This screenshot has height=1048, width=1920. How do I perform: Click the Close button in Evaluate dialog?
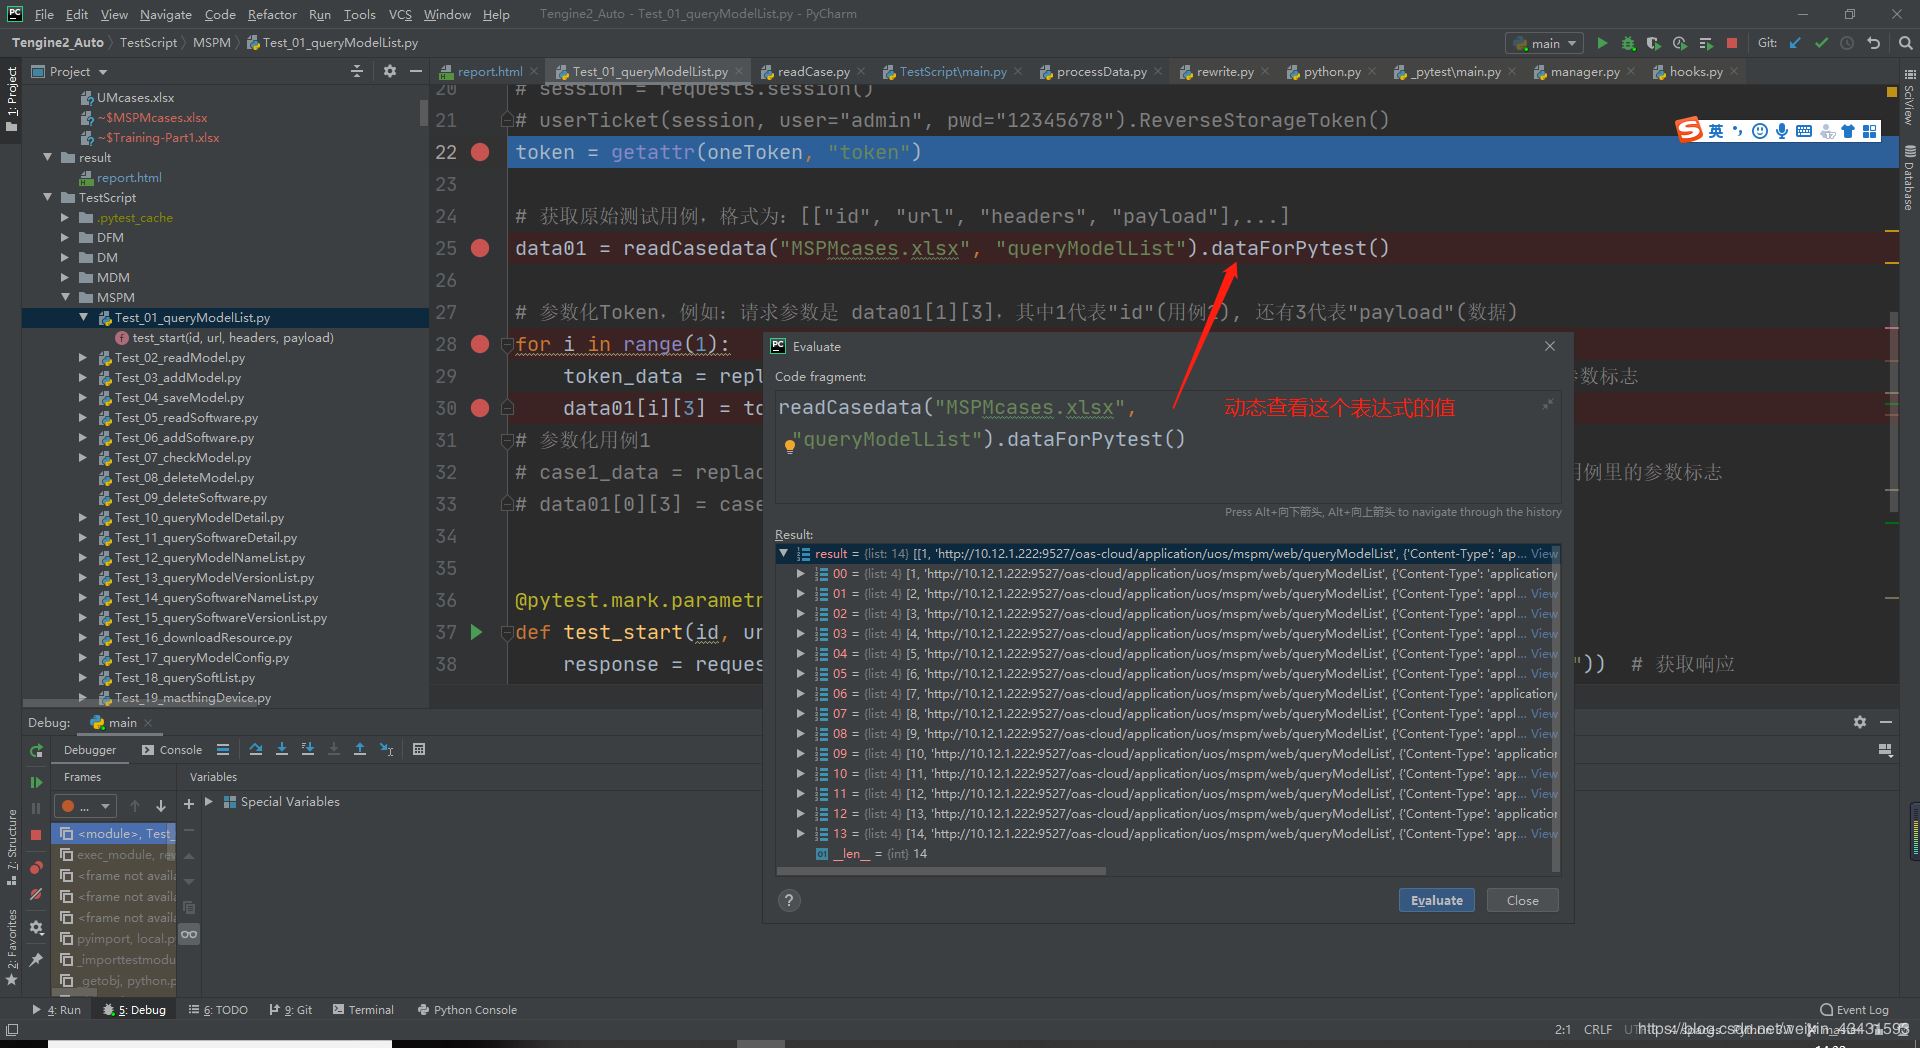(1522, 900)
